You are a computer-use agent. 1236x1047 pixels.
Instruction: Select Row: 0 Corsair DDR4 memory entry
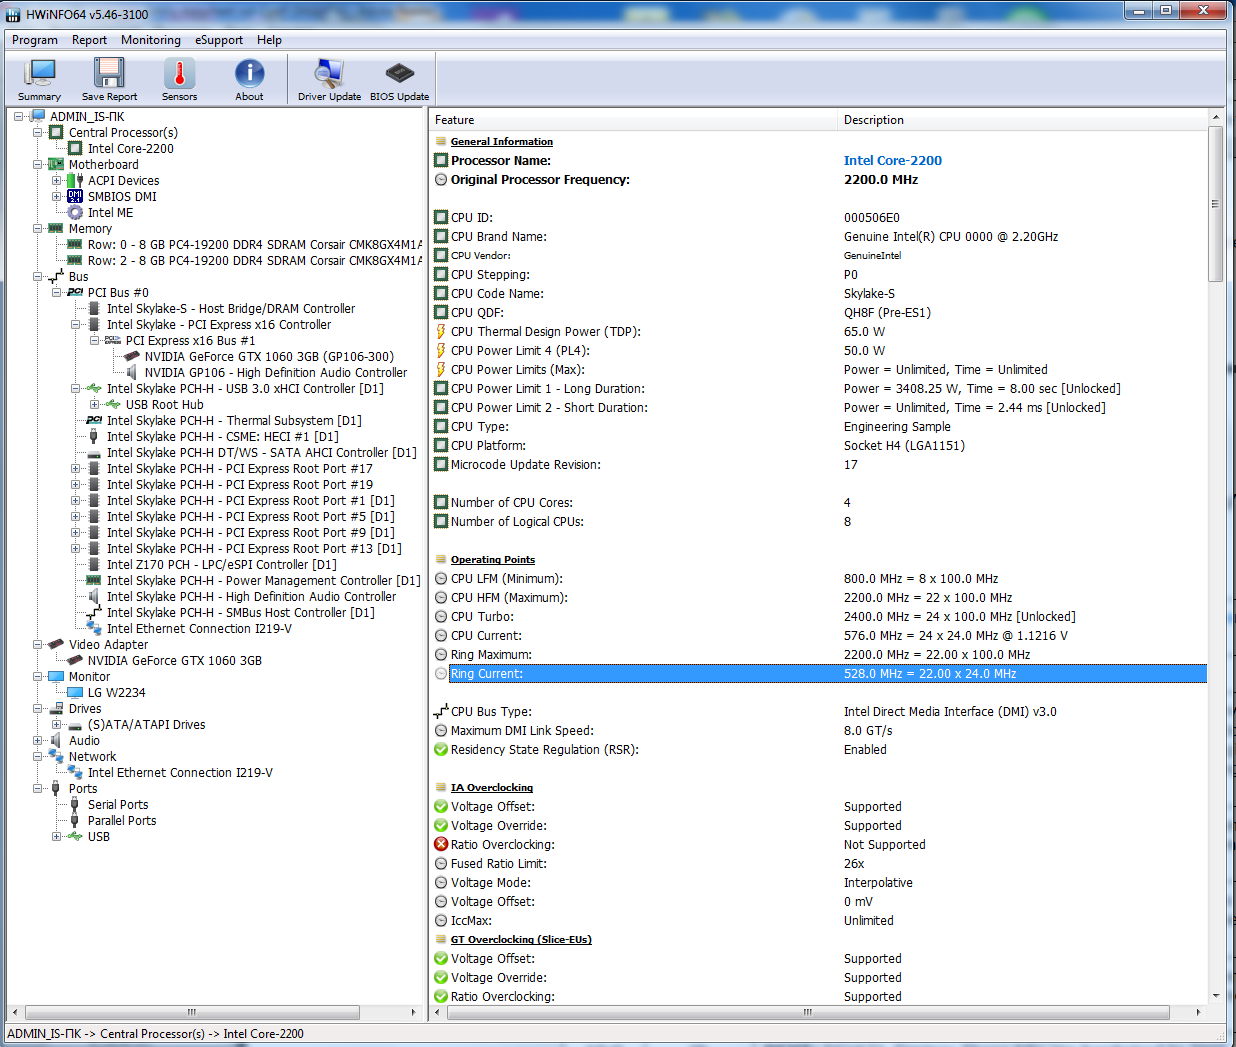pos(254,245)
